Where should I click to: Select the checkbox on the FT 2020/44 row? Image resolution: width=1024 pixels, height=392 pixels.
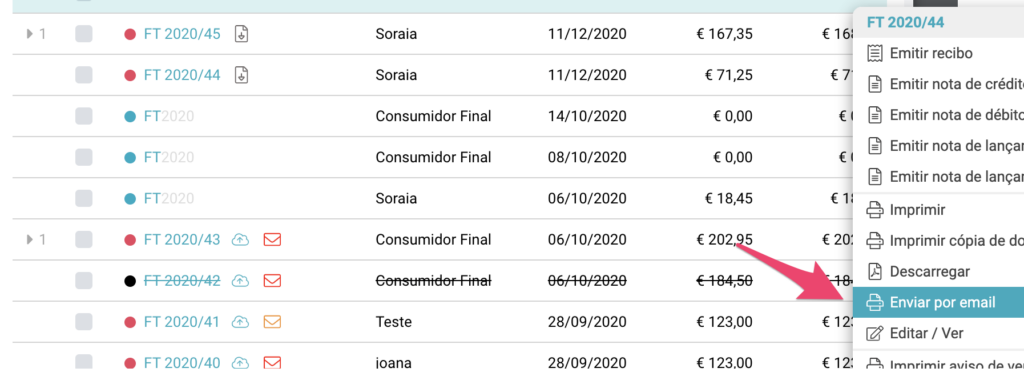[84, 75]
